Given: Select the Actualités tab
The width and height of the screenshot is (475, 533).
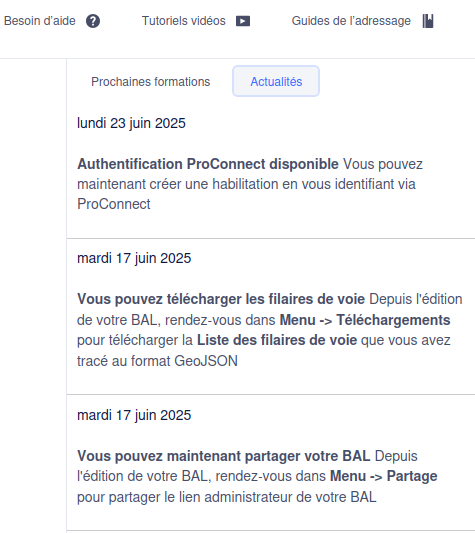Looking at the screenshot, I should coord(276,82).
